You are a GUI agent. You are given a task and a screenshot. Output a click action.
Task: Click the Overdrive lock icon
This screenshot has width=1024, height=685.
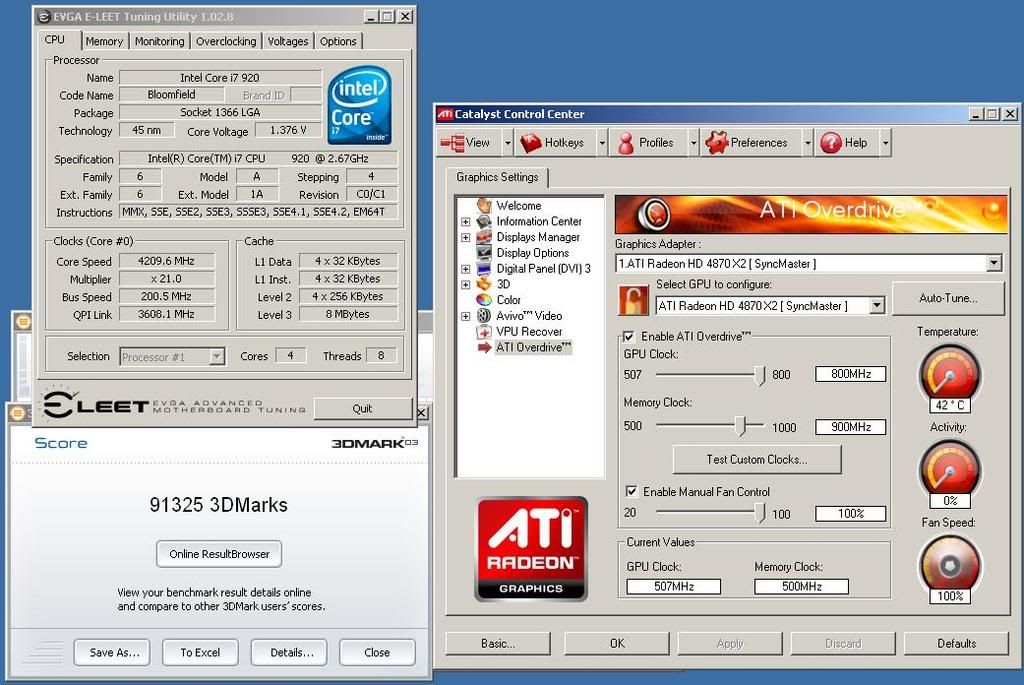[x=633, y=300]
